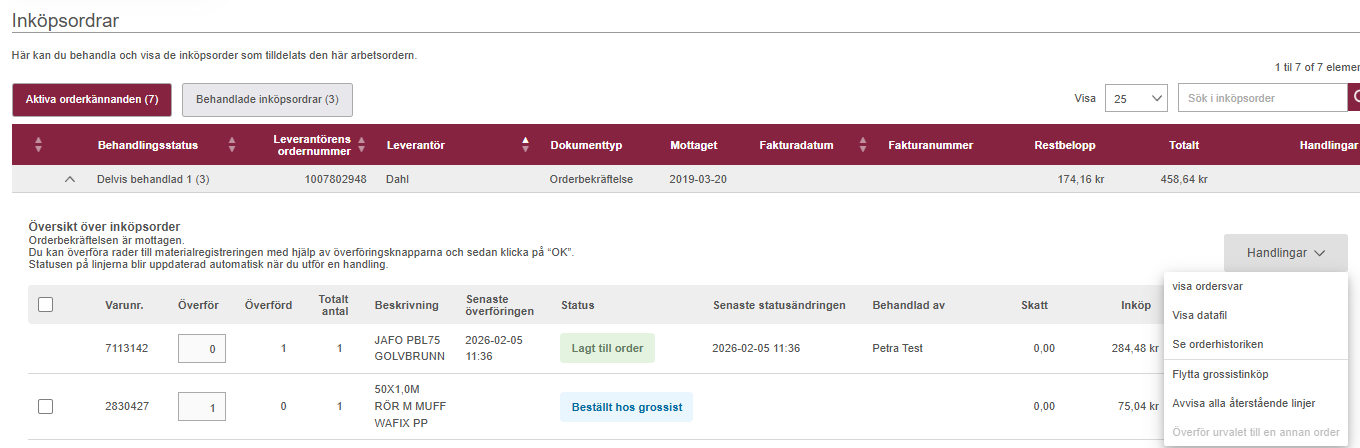Check the box for item 2830427
The height and width of the screenshot is (448, 1360).
(x=46, y=406)
